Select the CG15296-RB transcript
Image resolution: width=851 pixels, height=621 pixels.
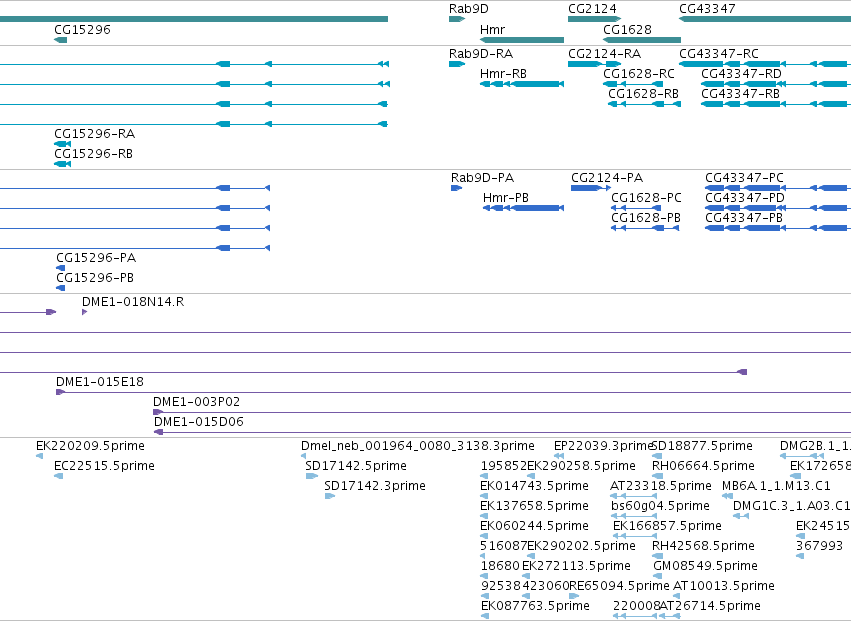[62, 164]
